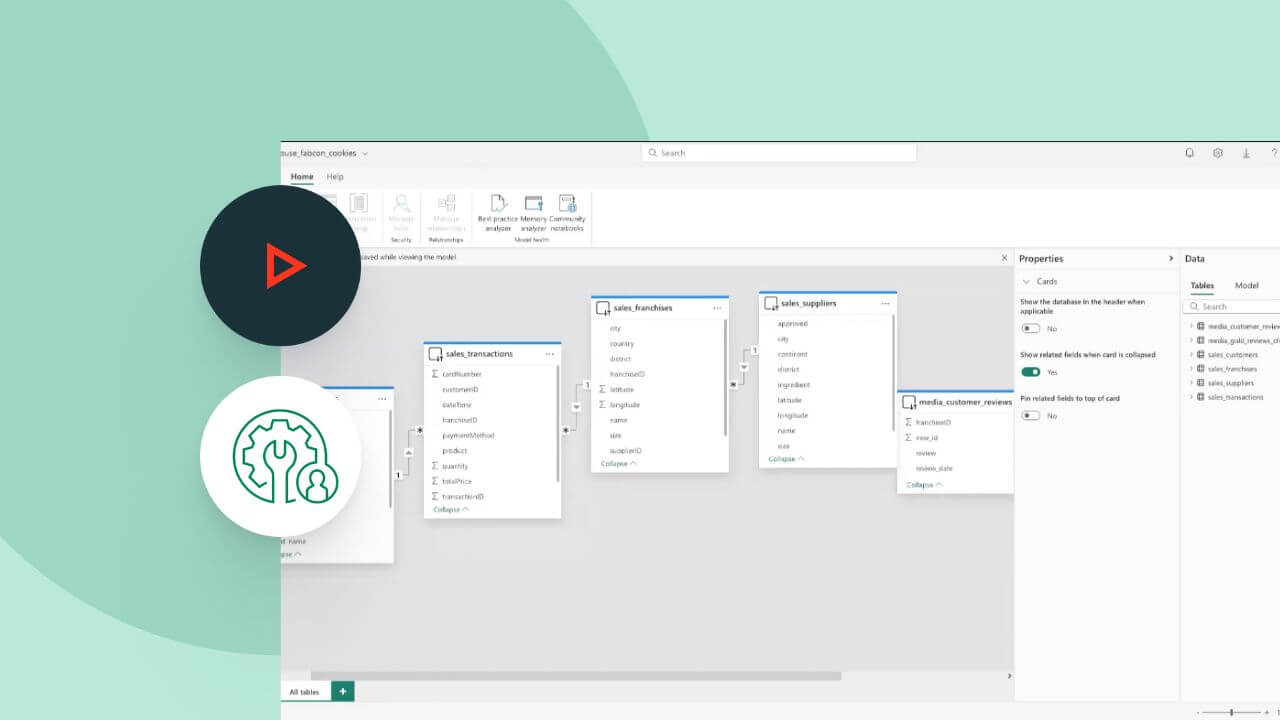The width and height of the screenshot is (1280, 720).
Task: Click the top search box
Action: 779,153
